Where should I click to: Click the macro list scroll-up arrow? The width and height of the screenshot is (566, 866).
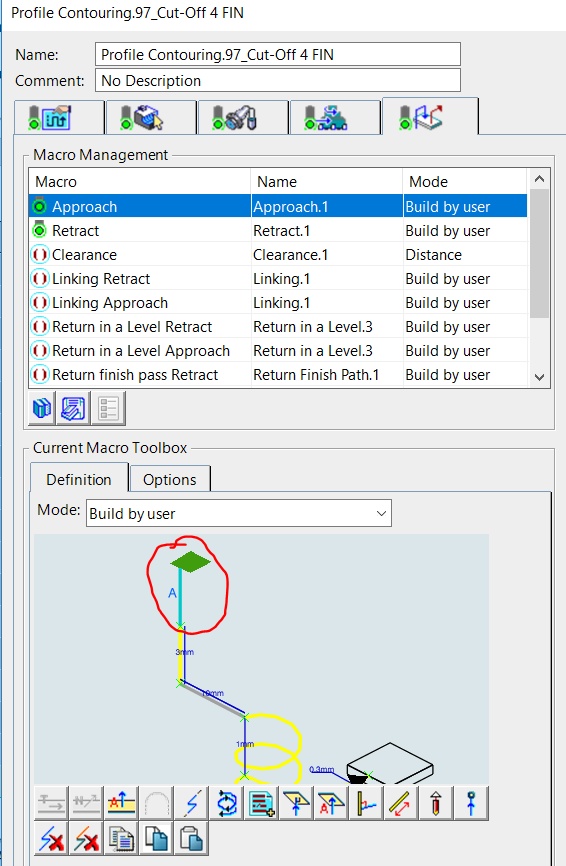539,179
